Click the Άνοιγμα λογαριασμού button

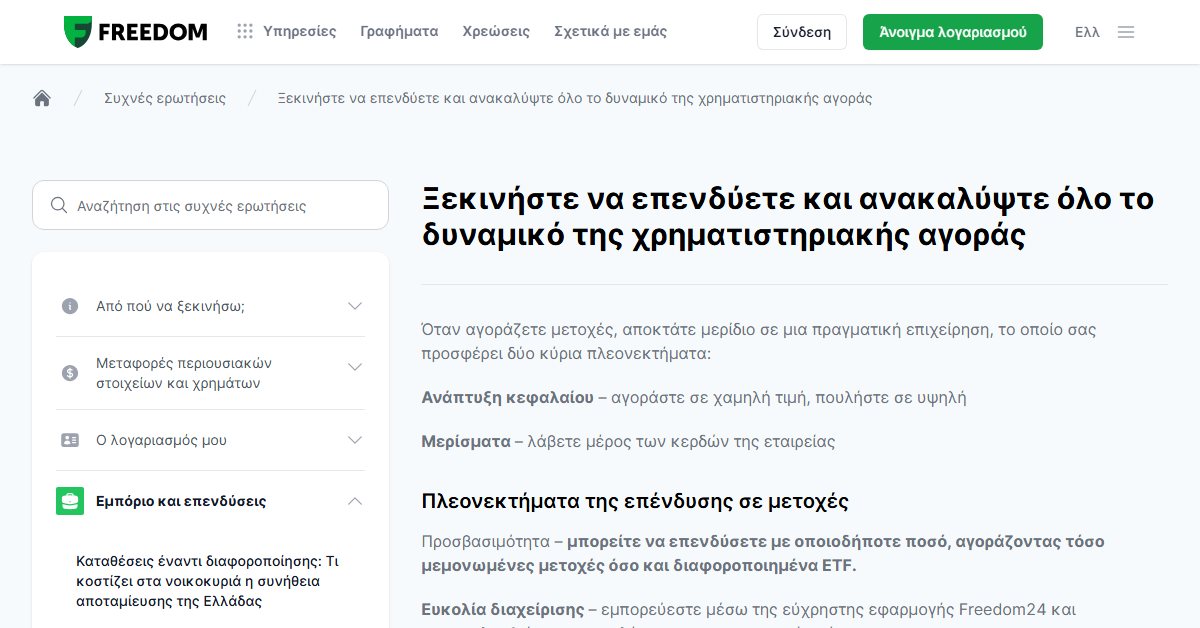[x=953, y=32]
